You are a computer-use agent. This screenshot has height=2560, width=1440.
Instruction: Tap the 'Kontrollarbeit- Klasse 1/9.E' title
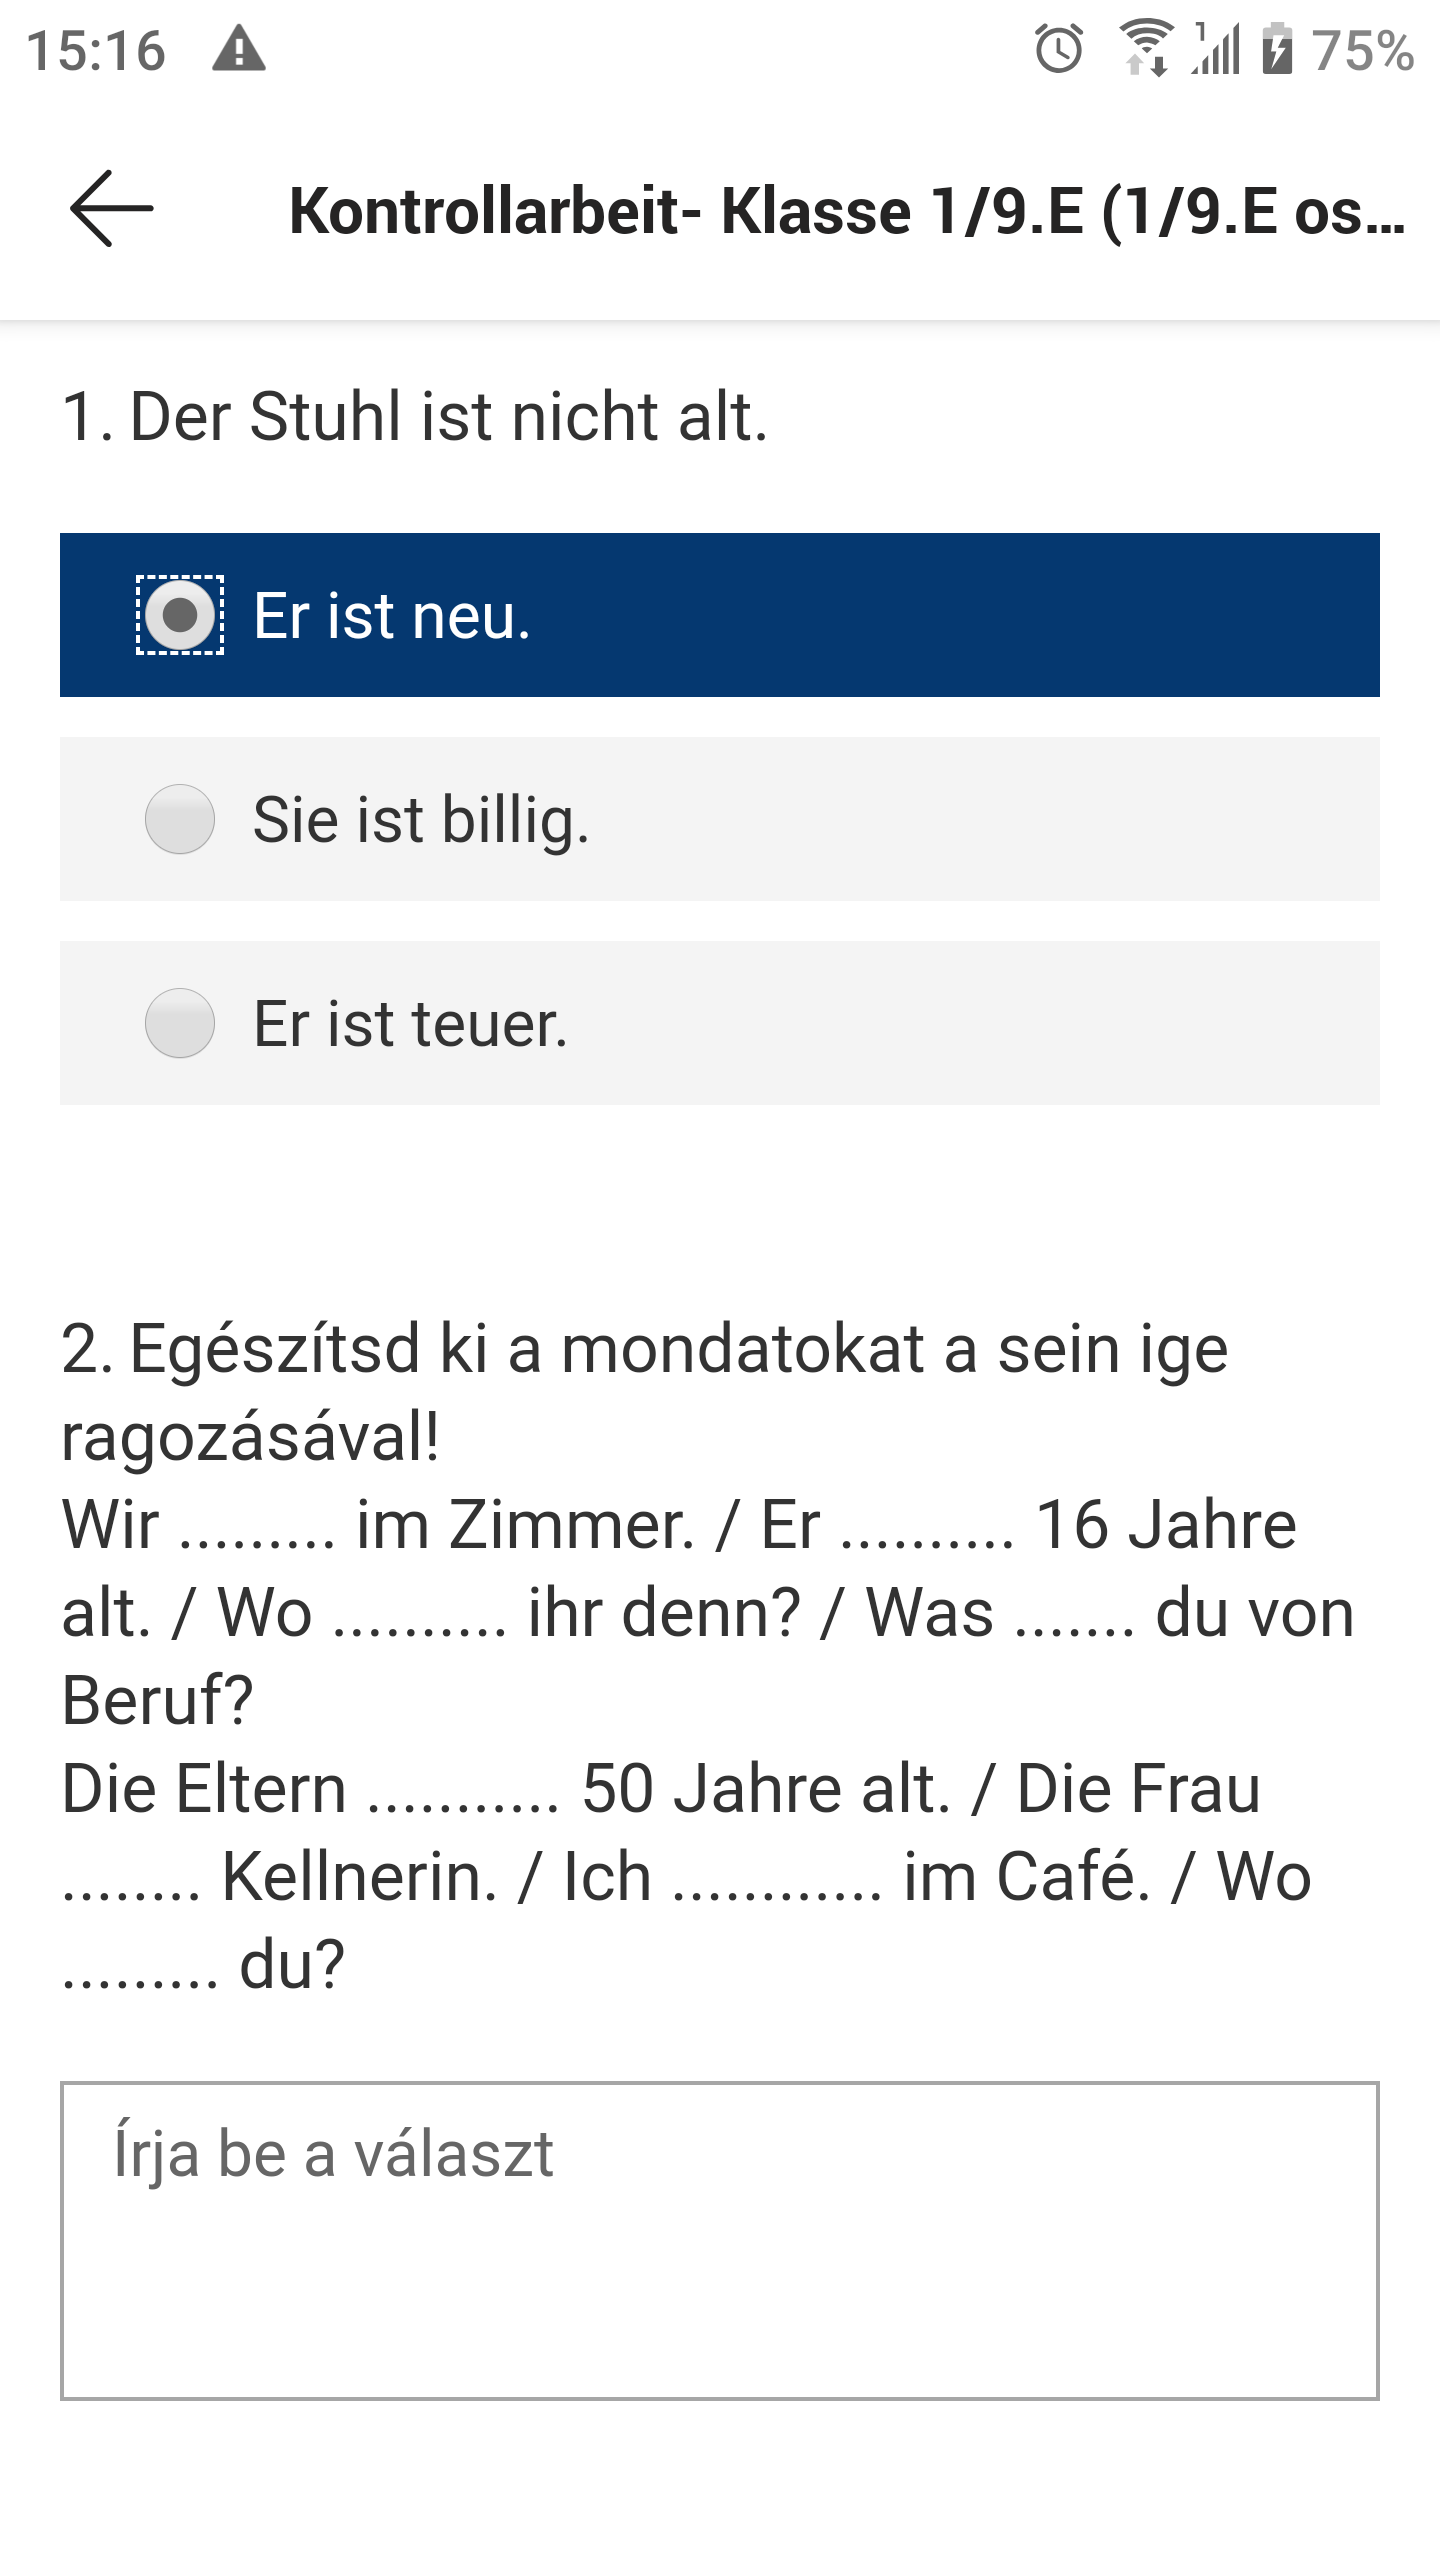click(846, 211)
